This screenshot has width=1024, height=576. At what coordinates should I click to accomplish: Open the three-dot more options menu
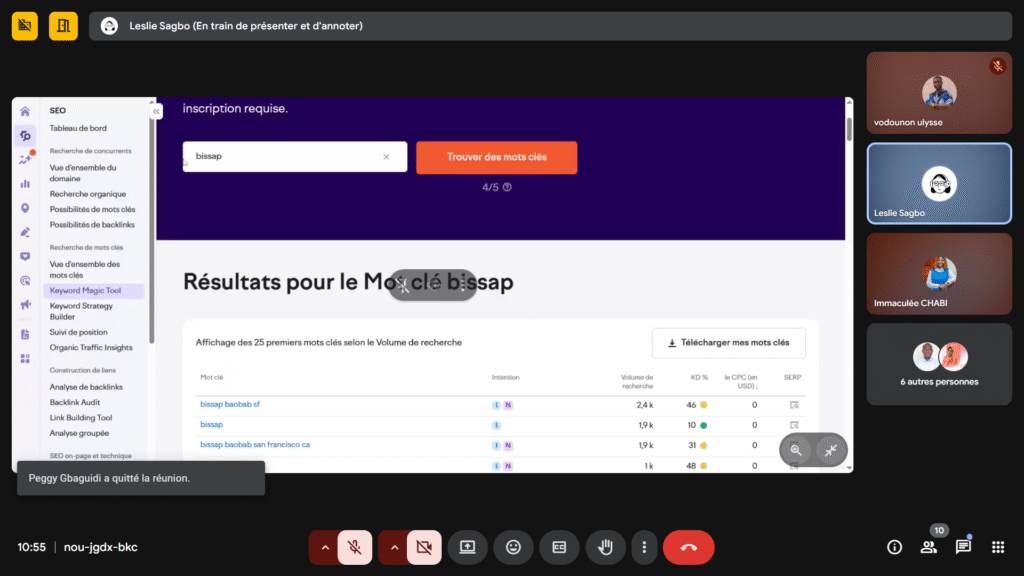(x=645, y=547)
